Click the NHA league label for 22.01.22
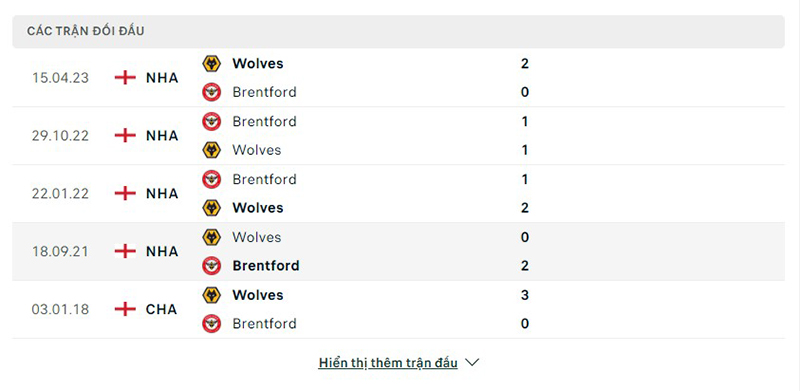The width and height of the screenshot is (800, 391). pyautogui.click(x=162, y=194)
